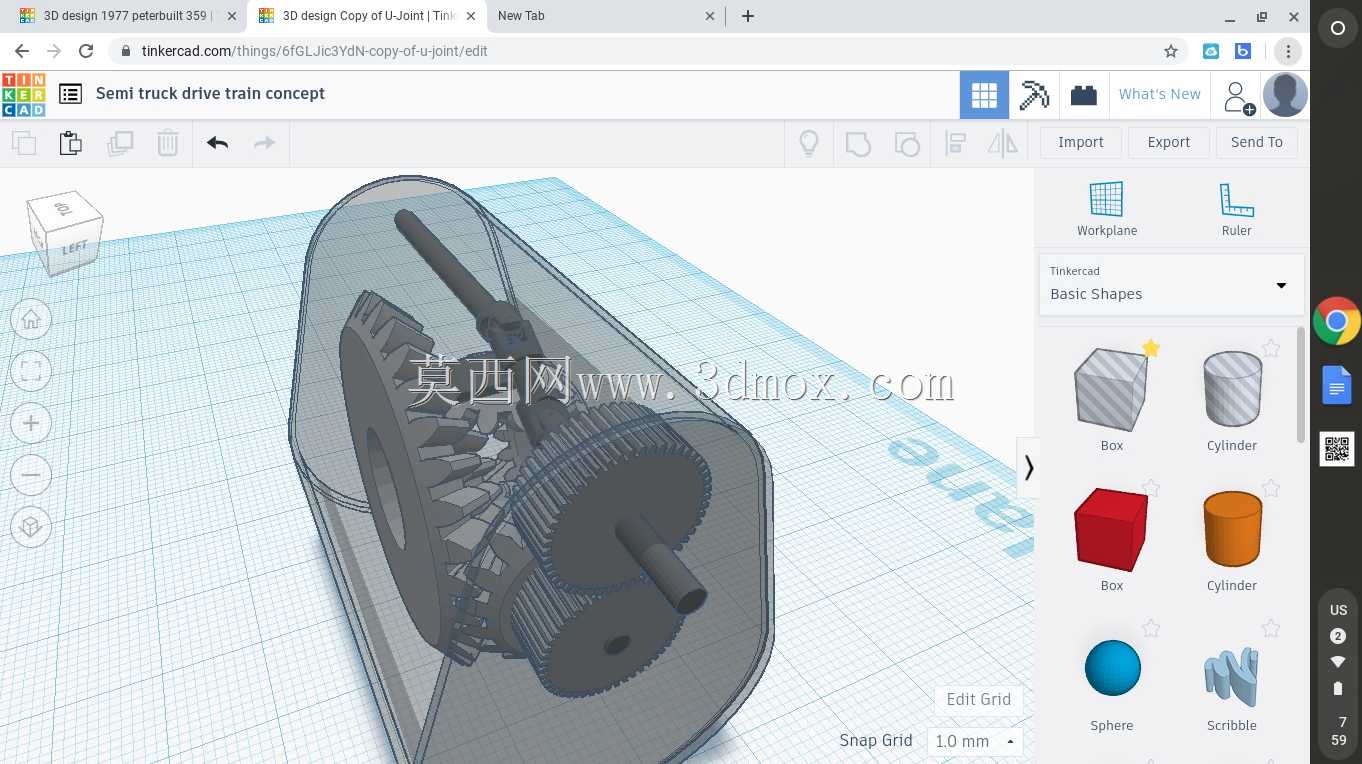Switch to the New Tab tab
Image resolution: width=1362 pixels, height=764 pixels.
click(x=605, y=16)
